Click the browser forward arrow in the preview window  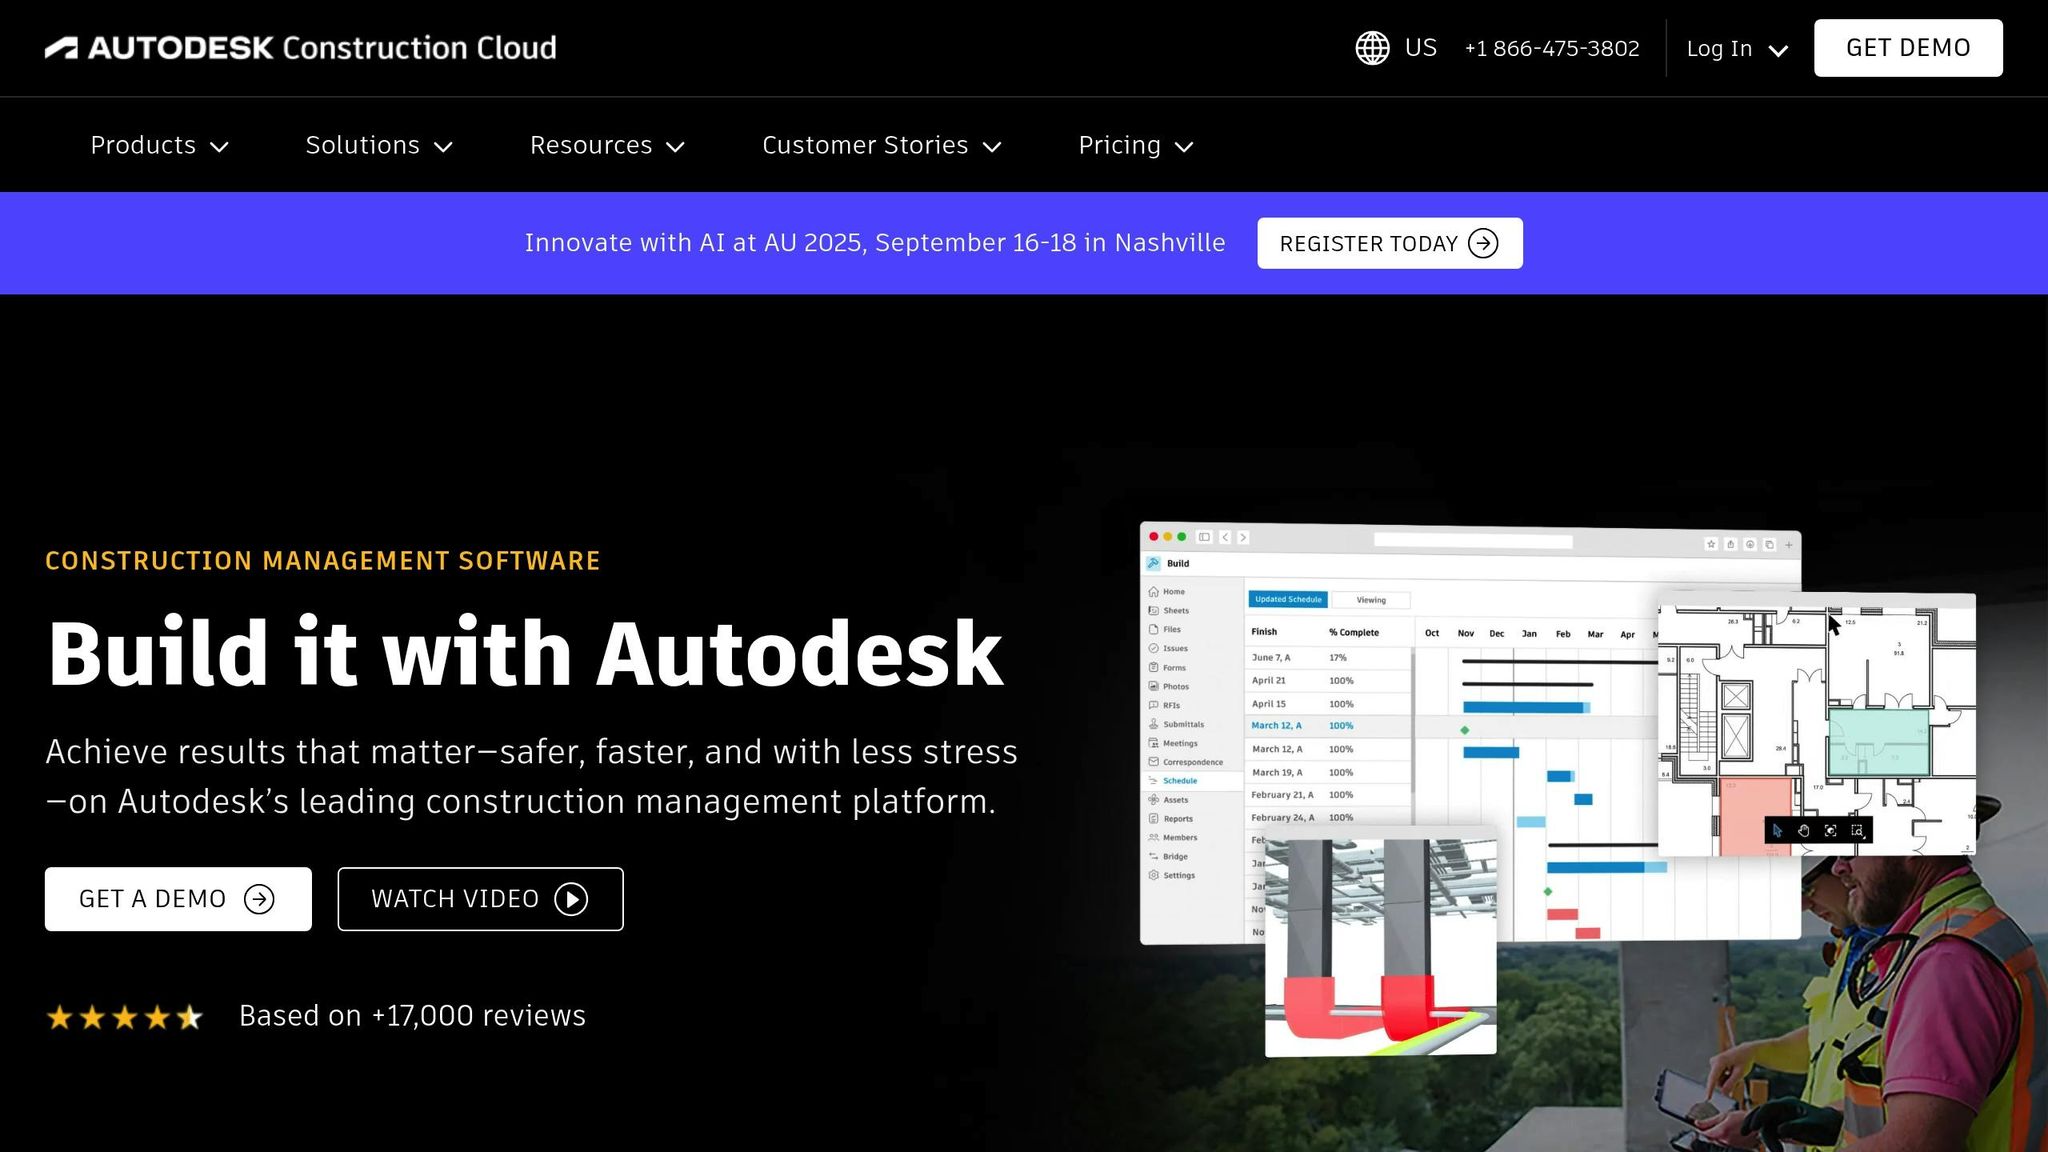click(x=1243, y=538)
